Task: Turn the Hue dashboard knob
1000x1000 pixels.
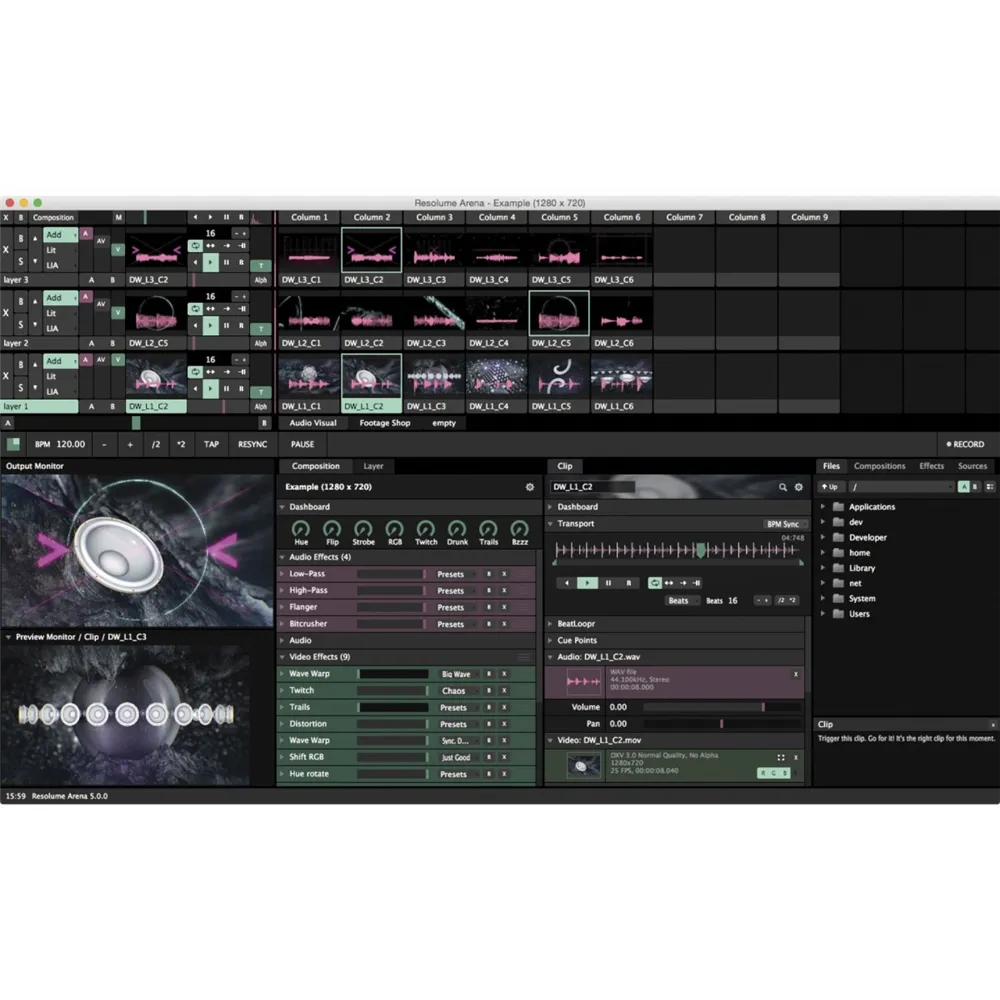Action: point(301,528)
